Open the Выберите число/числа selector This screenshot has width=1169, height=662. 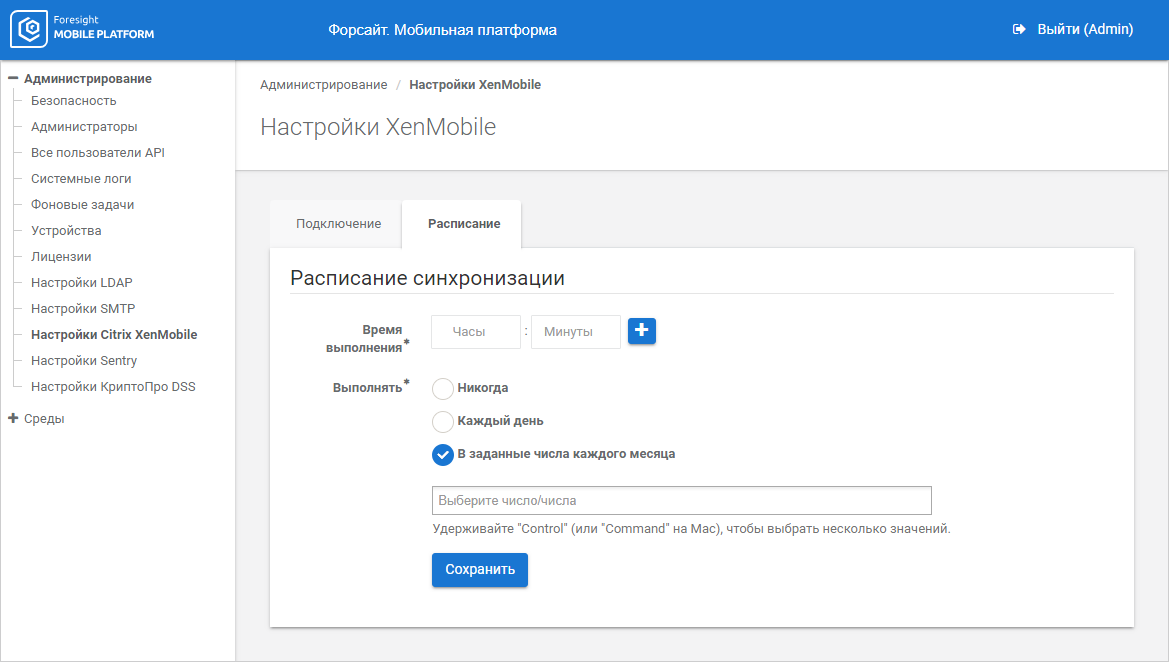point(681,500)
